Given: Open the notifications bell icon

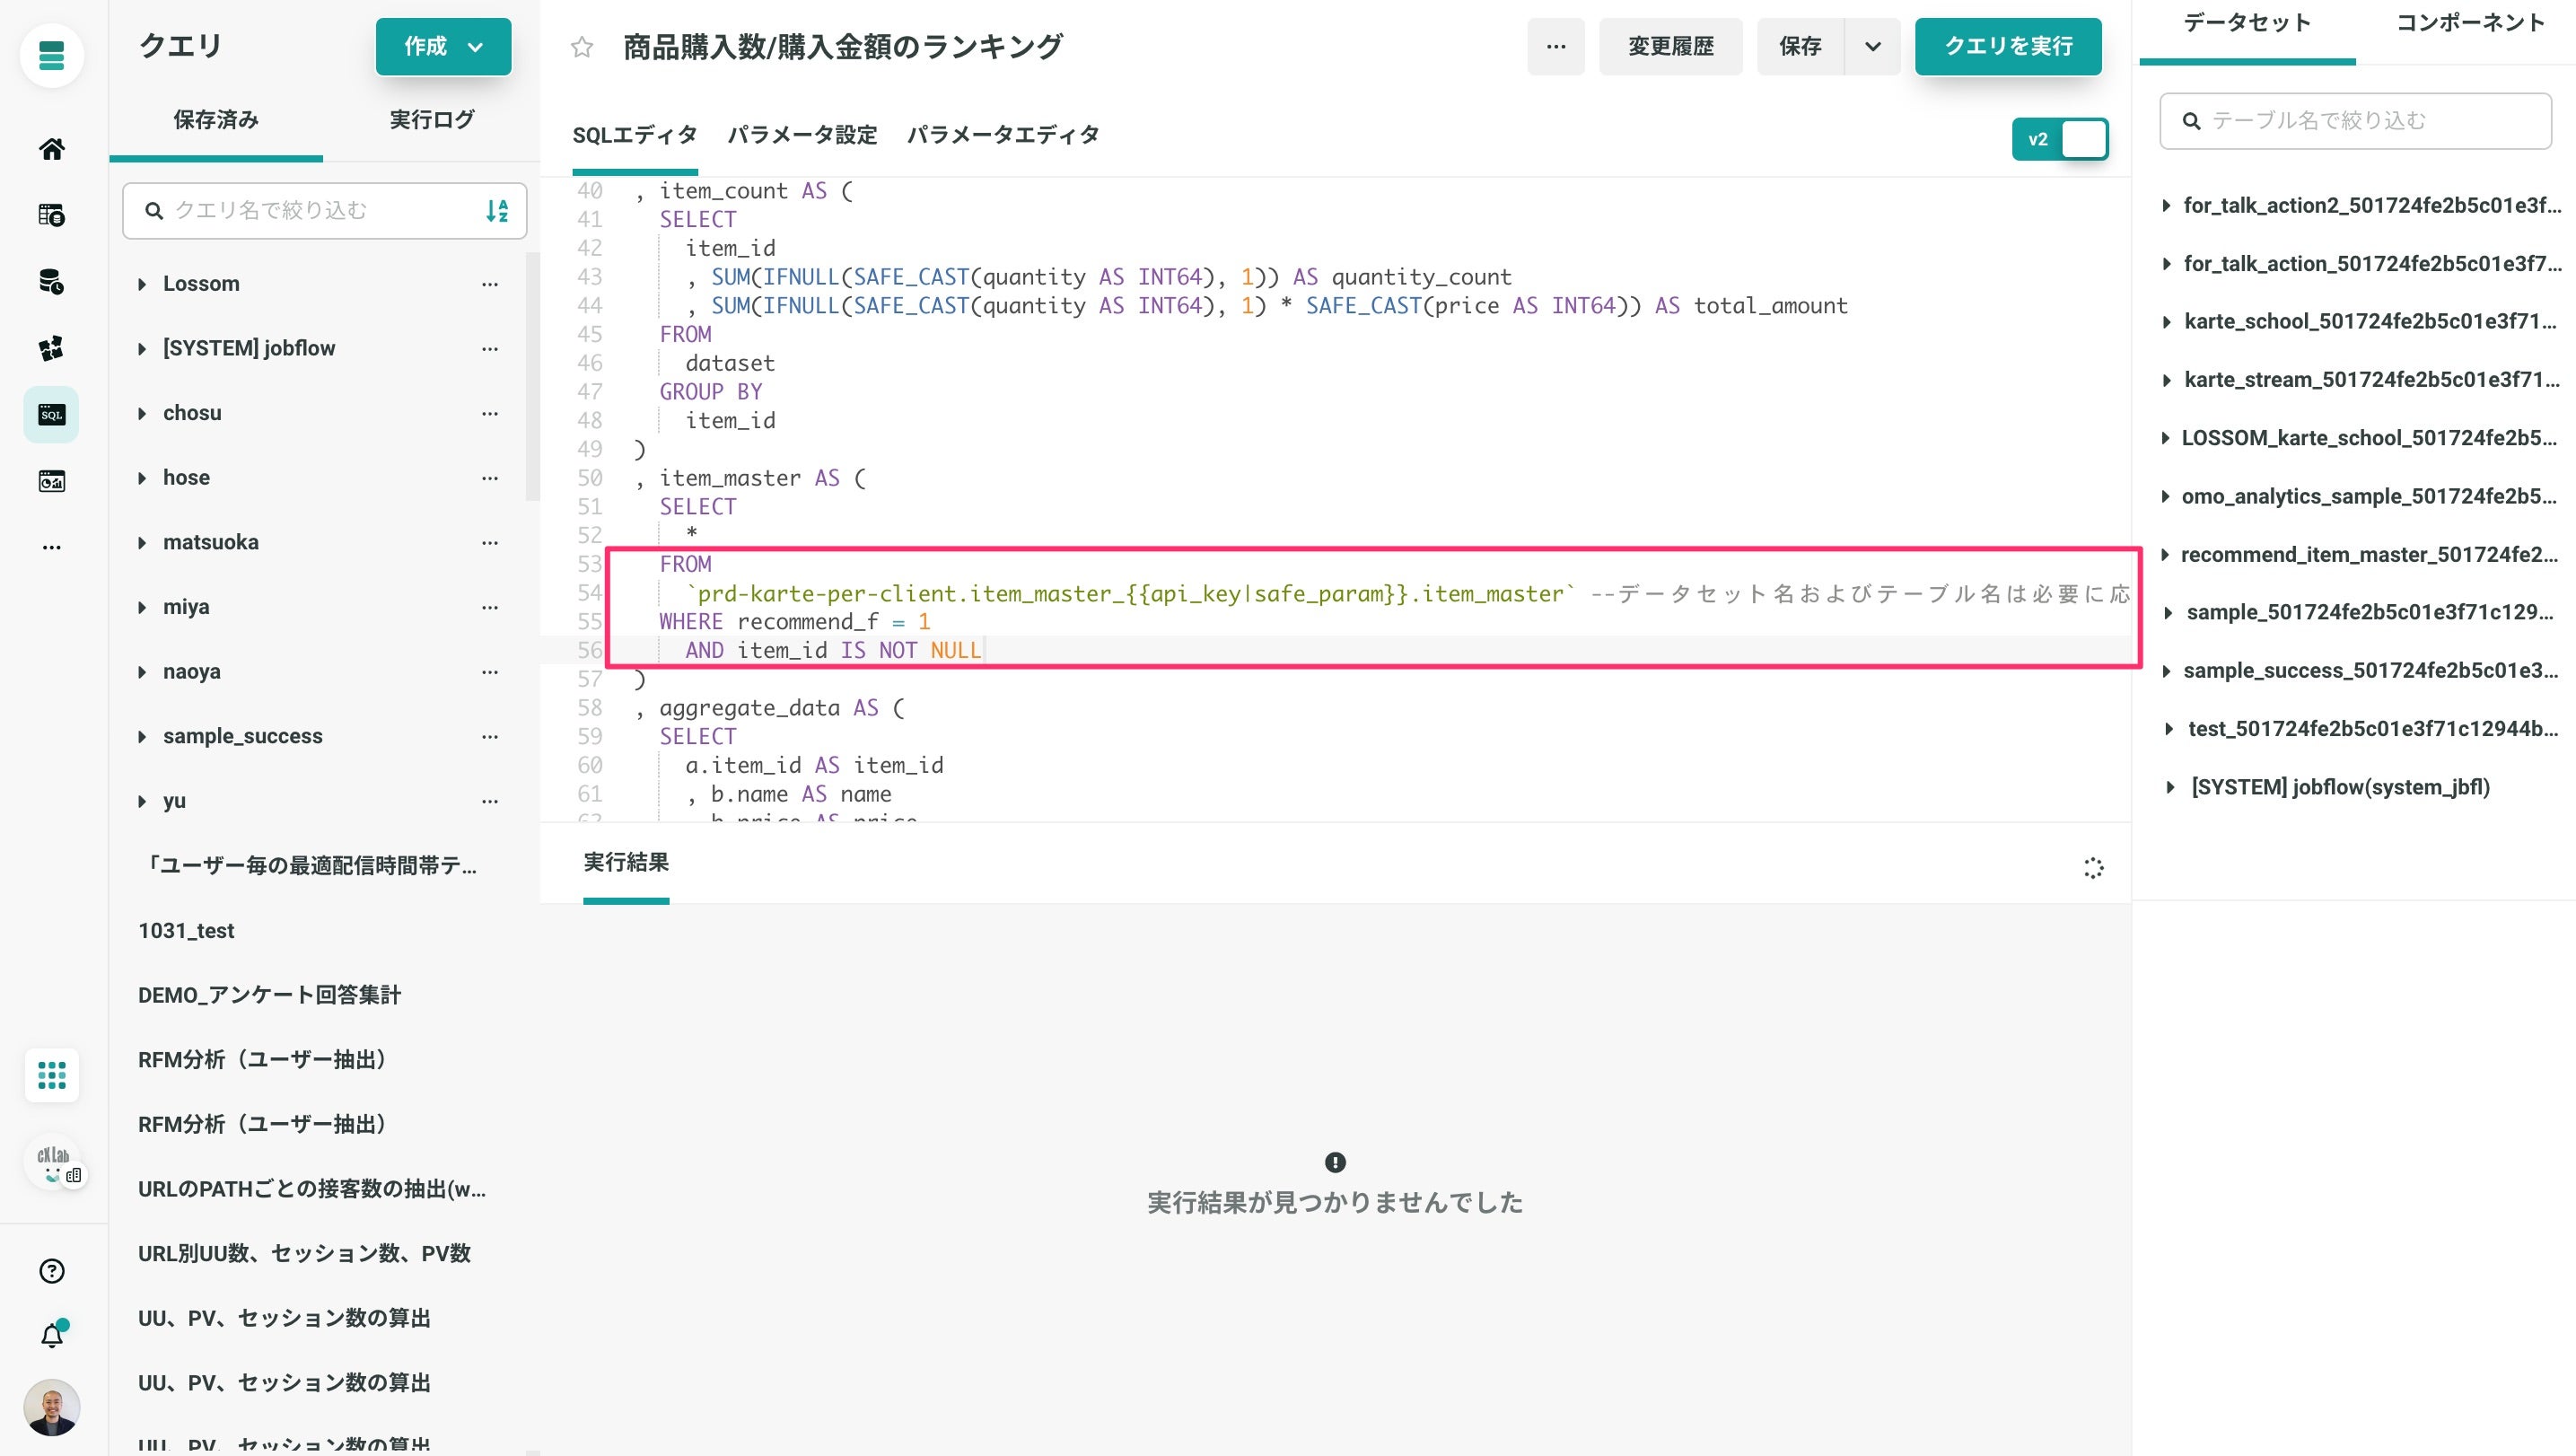Looking at the screenshot, I should point(52,1335).
